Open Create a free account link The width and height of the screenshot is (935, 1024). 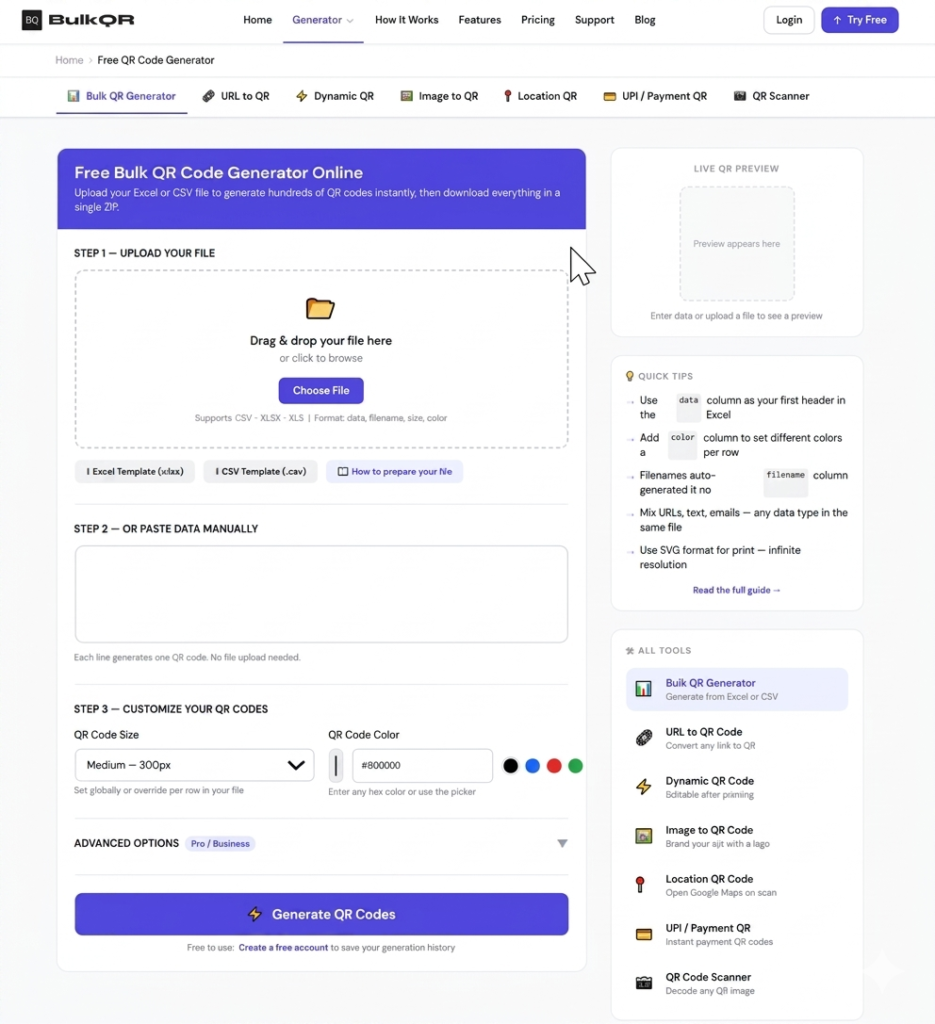[283, 948]
